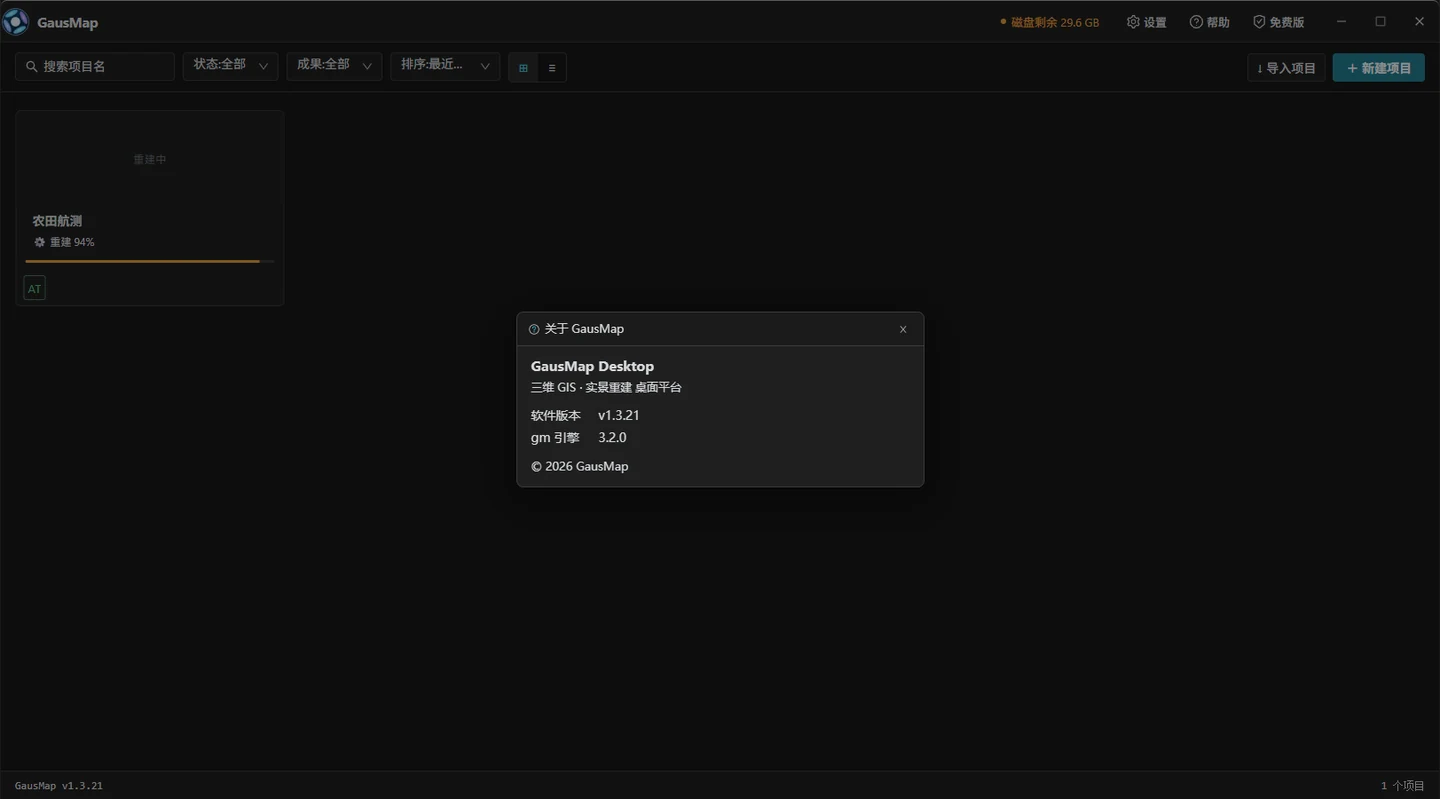This screenshot has height=799, width=1440.
Task: Click GausMap v1.3.21 in status bar
Action: point(59,786)
